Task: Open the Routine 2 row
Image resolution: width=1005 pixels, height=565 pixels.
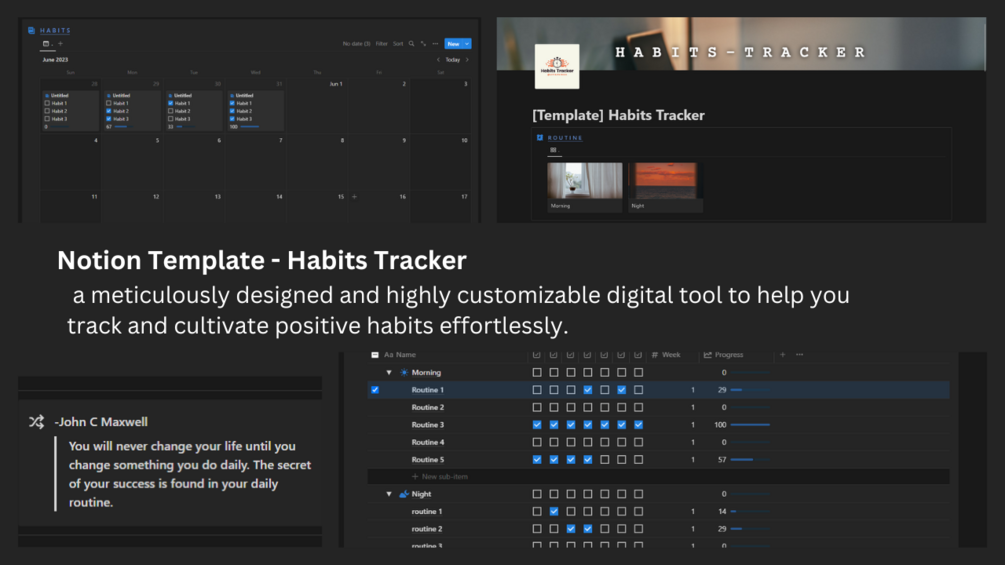Action: (x=428, y=407)
